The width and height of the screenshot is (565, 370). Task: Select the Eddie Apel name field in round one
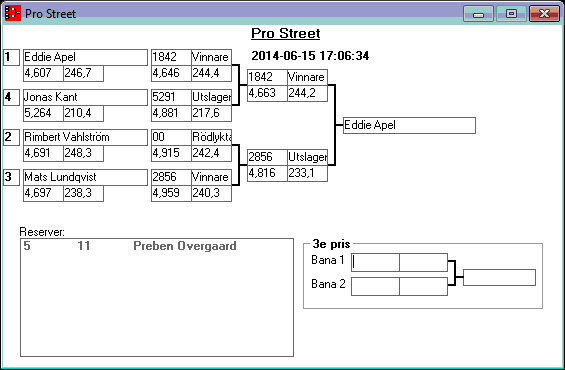pyautogui.click(x=85, y=57)
